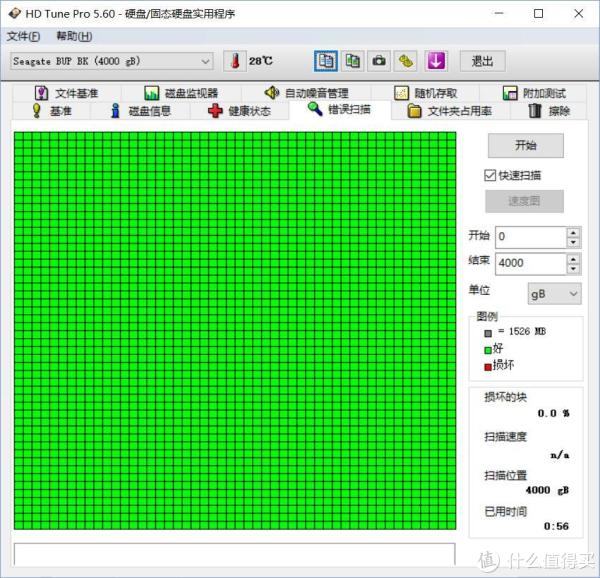Viewport: 600px width, 578px height.
Task: Click the purple down-arrow save icon
Action: (x=436, y=61)
